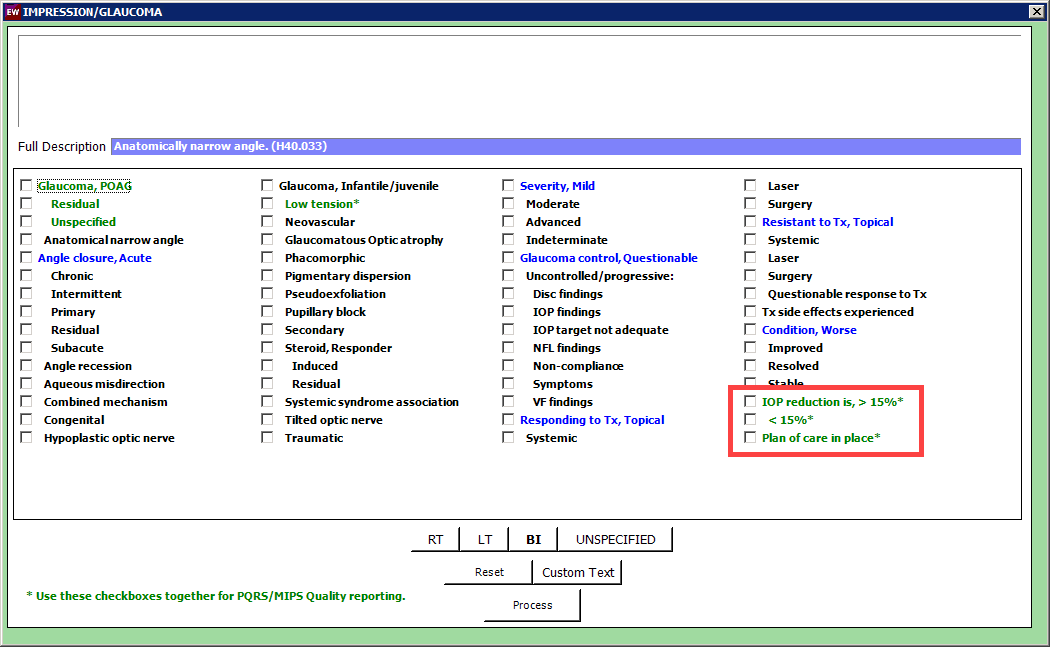The image size is (1050, 647).
Task: Click inside the large impression text area
Action: click(519, 81)
